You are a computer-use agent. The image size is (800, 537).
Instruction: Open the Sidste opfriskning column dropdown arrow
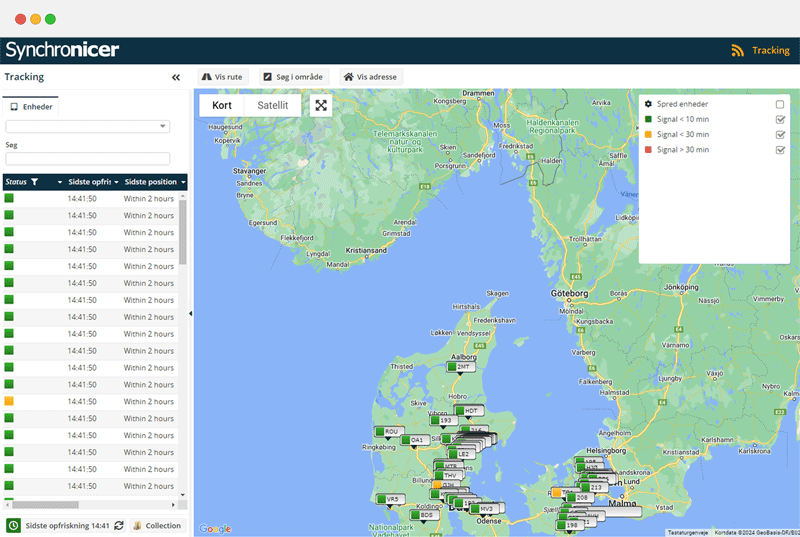[x=116, y=182]
